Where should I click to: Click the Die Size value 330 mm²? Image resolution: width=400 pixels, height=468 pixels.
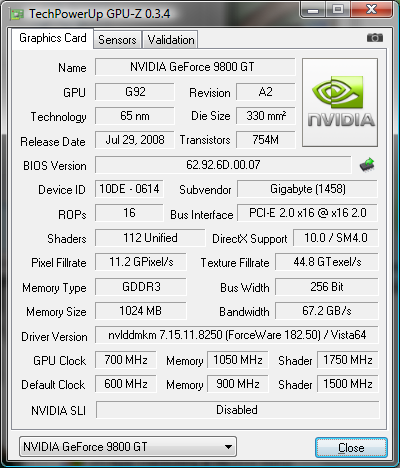click(266, 116)
